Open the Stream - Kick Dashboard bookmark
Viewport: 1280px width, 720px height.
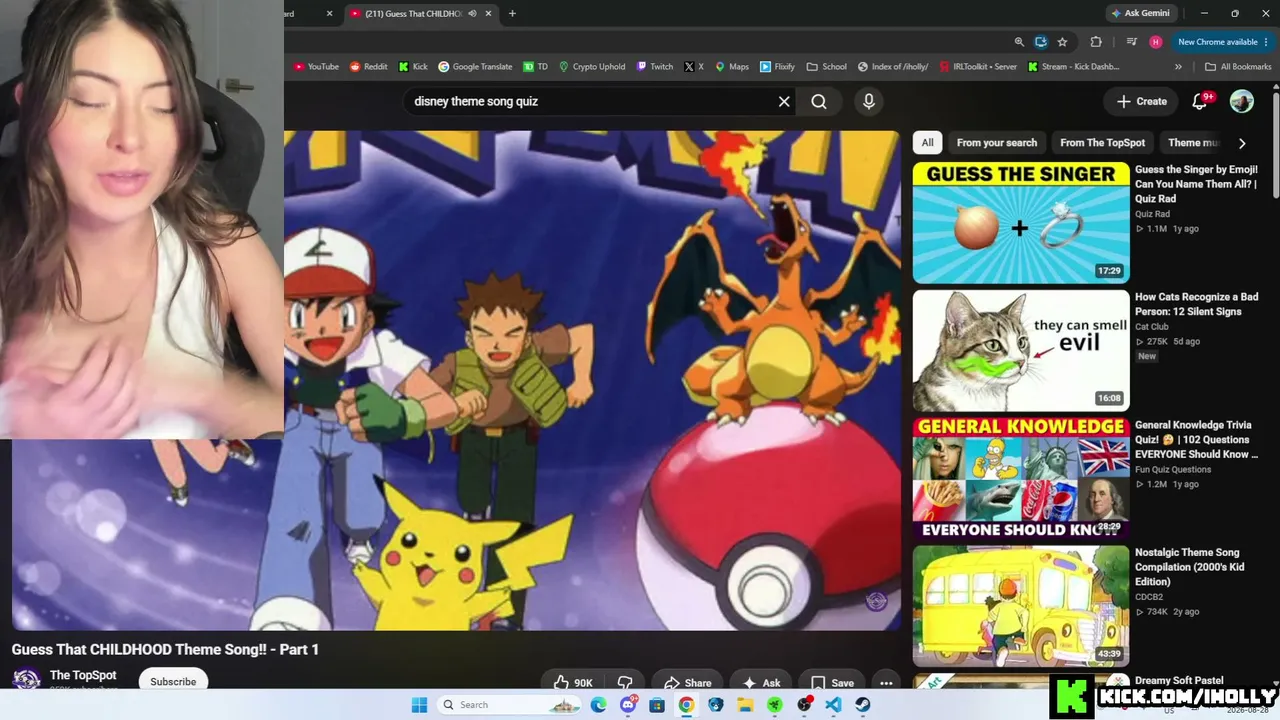pyautogui.click(x=1073, y=67)
